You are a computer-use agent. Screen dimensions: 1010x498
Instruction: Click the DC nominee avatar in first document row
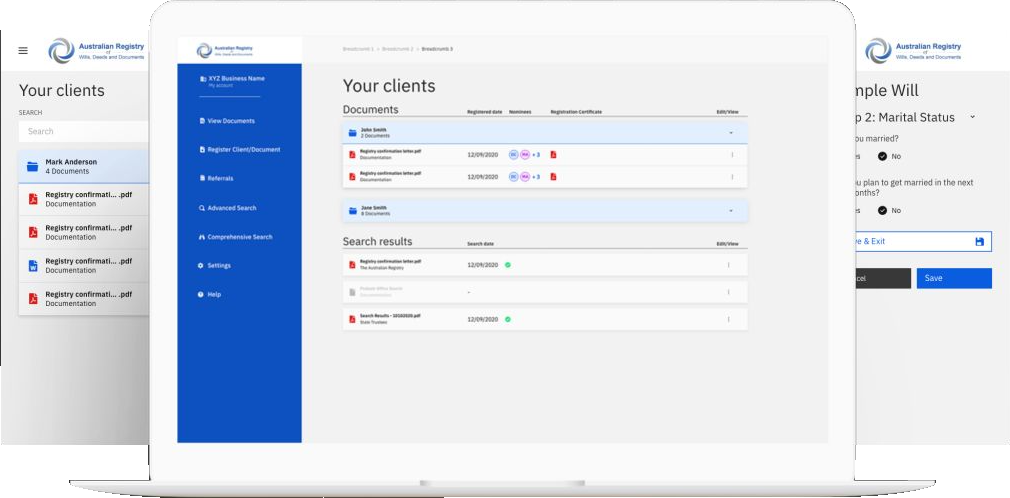pyautogui.click(x=514, y=155)
